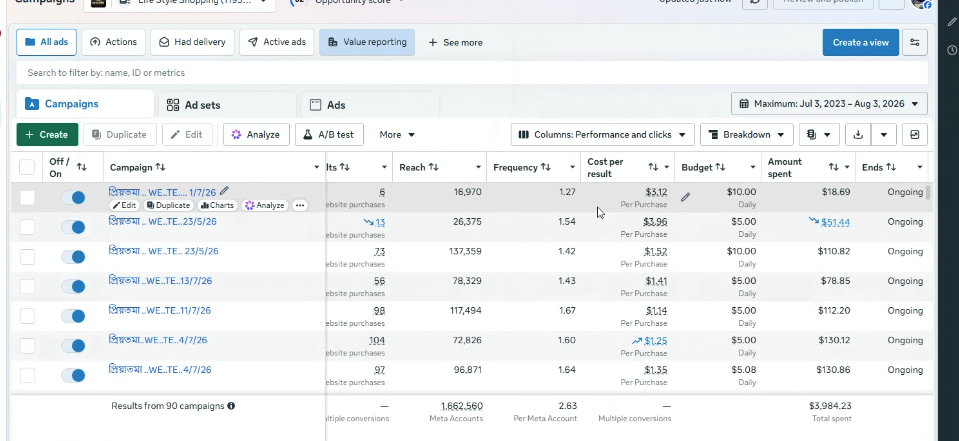The image size is (959, 441).
Task: Open Charts for campaign 1/7/26
Action: point(217,206)
